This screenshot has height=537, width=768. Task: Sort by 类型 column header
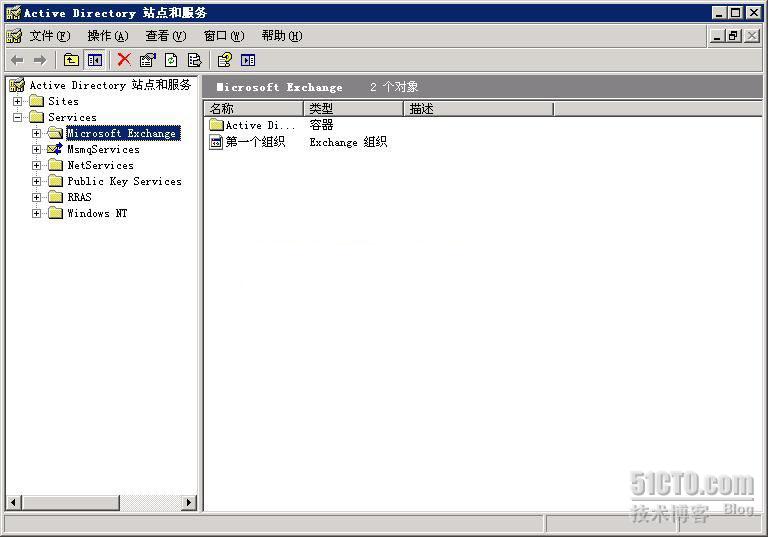[353, 109]
